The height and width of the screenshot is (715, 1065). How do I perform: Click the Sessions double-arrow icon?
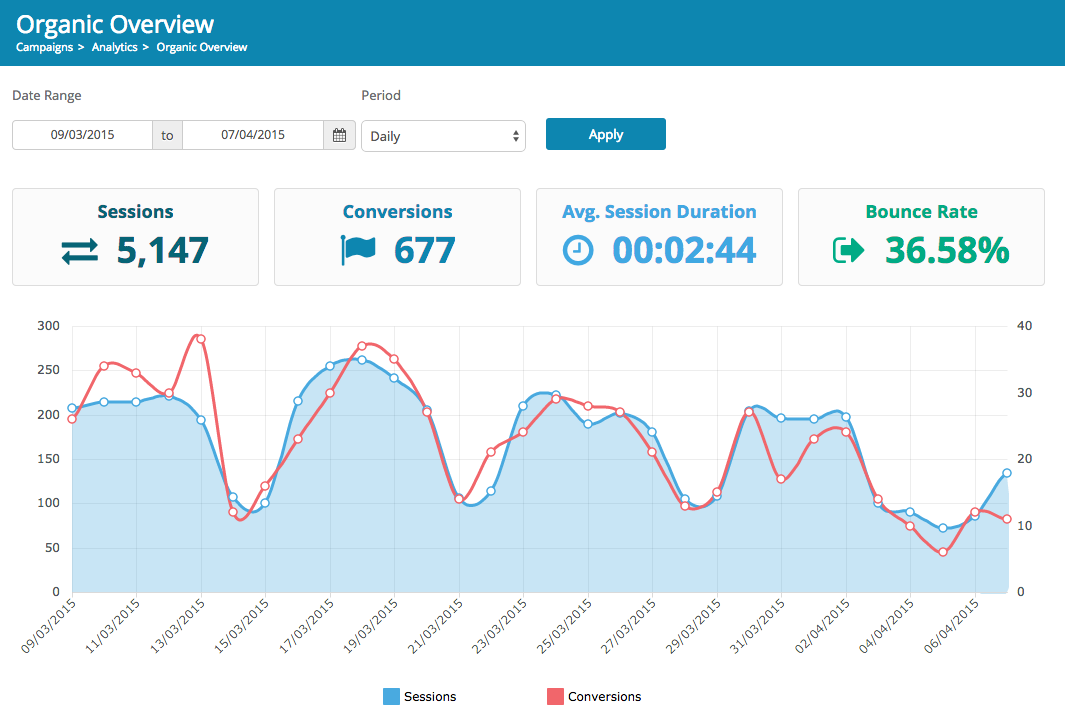[80, 251]
